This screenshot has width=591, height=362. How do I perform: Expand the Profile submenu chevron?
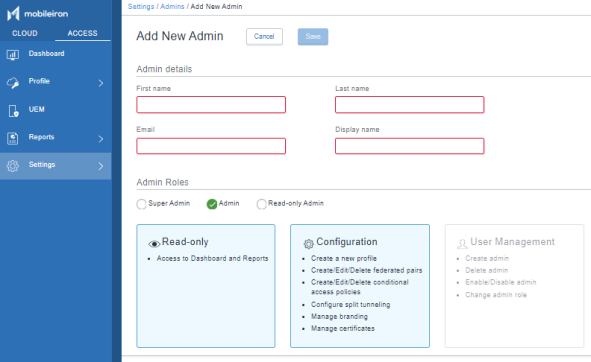click(101, 83)
